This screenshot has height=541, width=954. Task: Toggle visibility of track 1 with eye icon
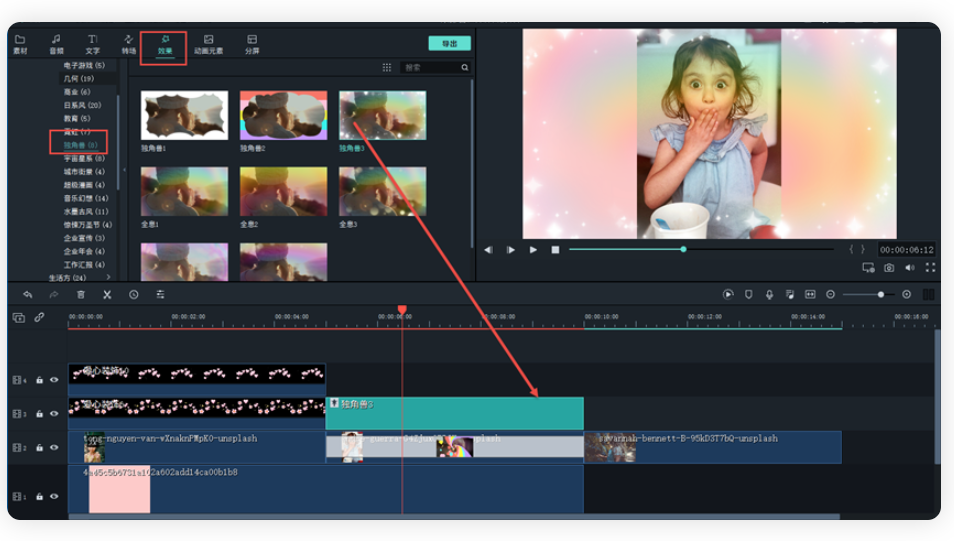(x=54, y=497)
